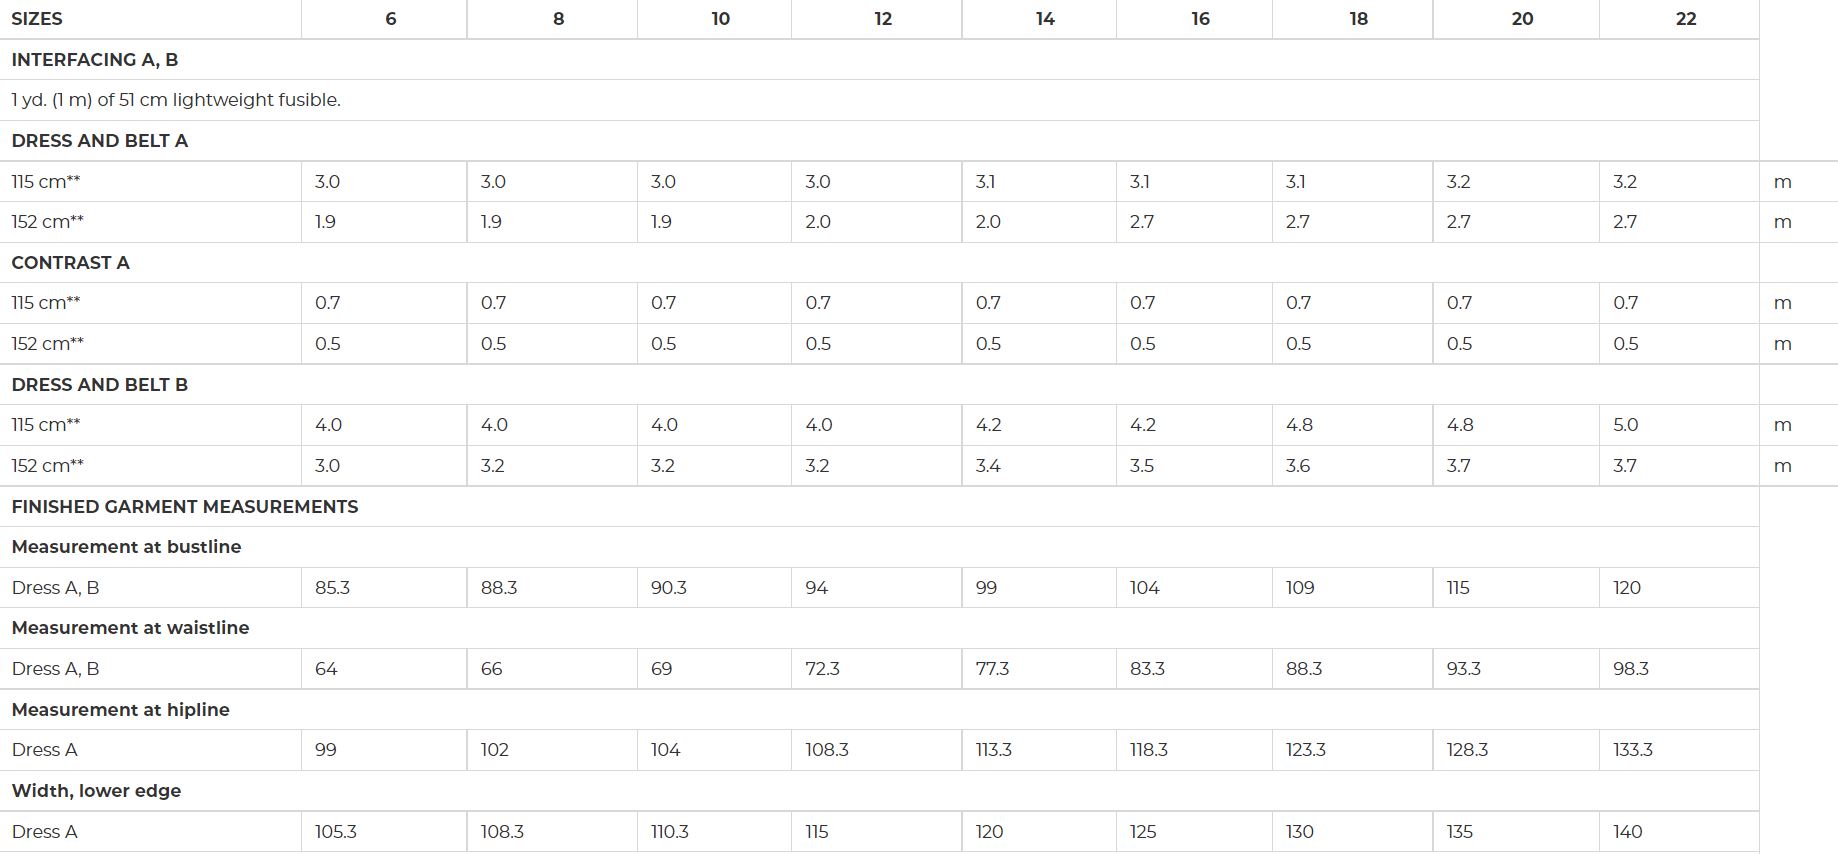This screenshot has width=1838, height=854.
Task: Select the Measurement at hipline label
Action: tap(120, 710)
